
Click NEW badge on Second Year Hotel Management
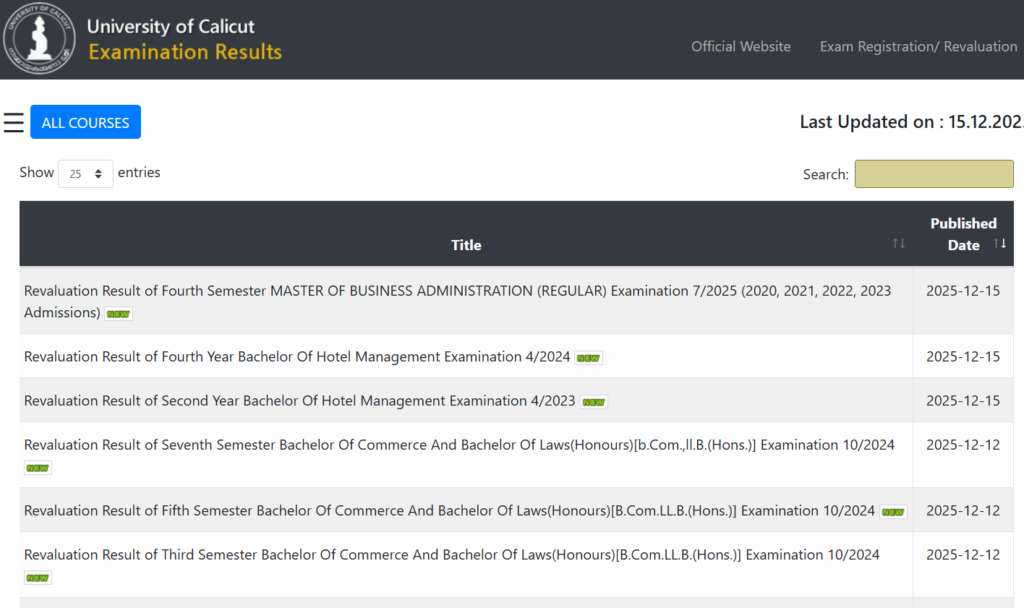[594, 402]
